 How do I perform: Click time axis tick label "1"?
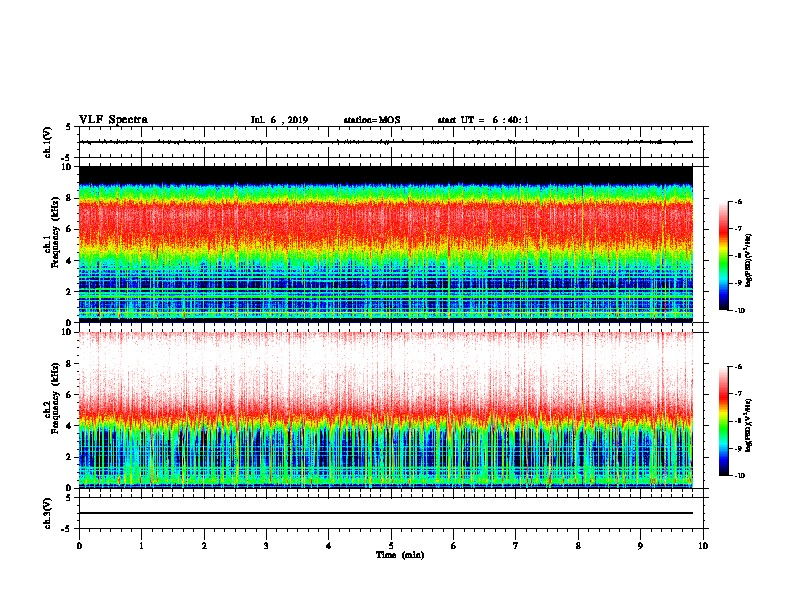(x=141, y=546)
